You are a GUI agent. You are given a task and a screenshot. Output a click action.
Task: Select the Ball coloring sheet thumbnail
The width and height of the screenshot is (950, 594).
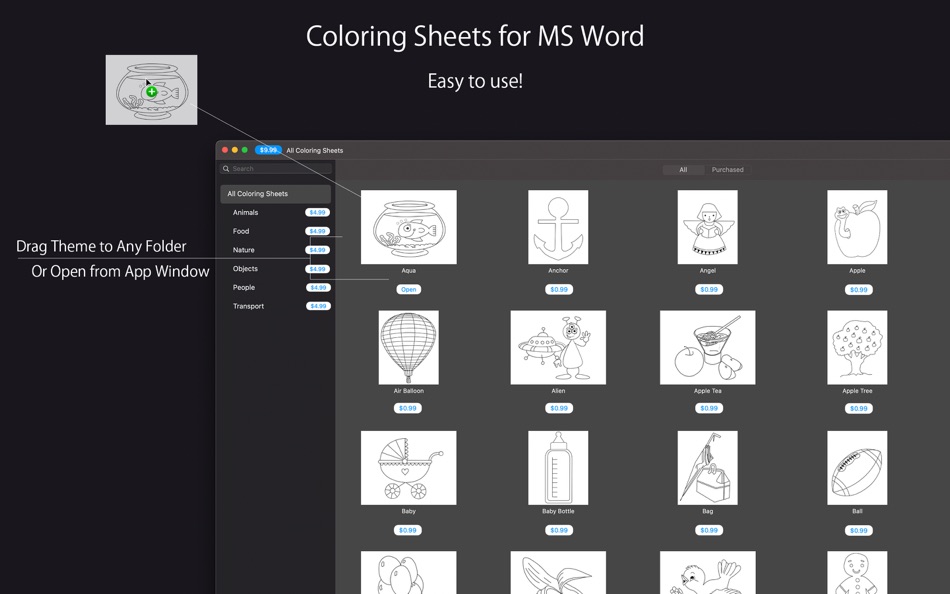tap(857, 468)
